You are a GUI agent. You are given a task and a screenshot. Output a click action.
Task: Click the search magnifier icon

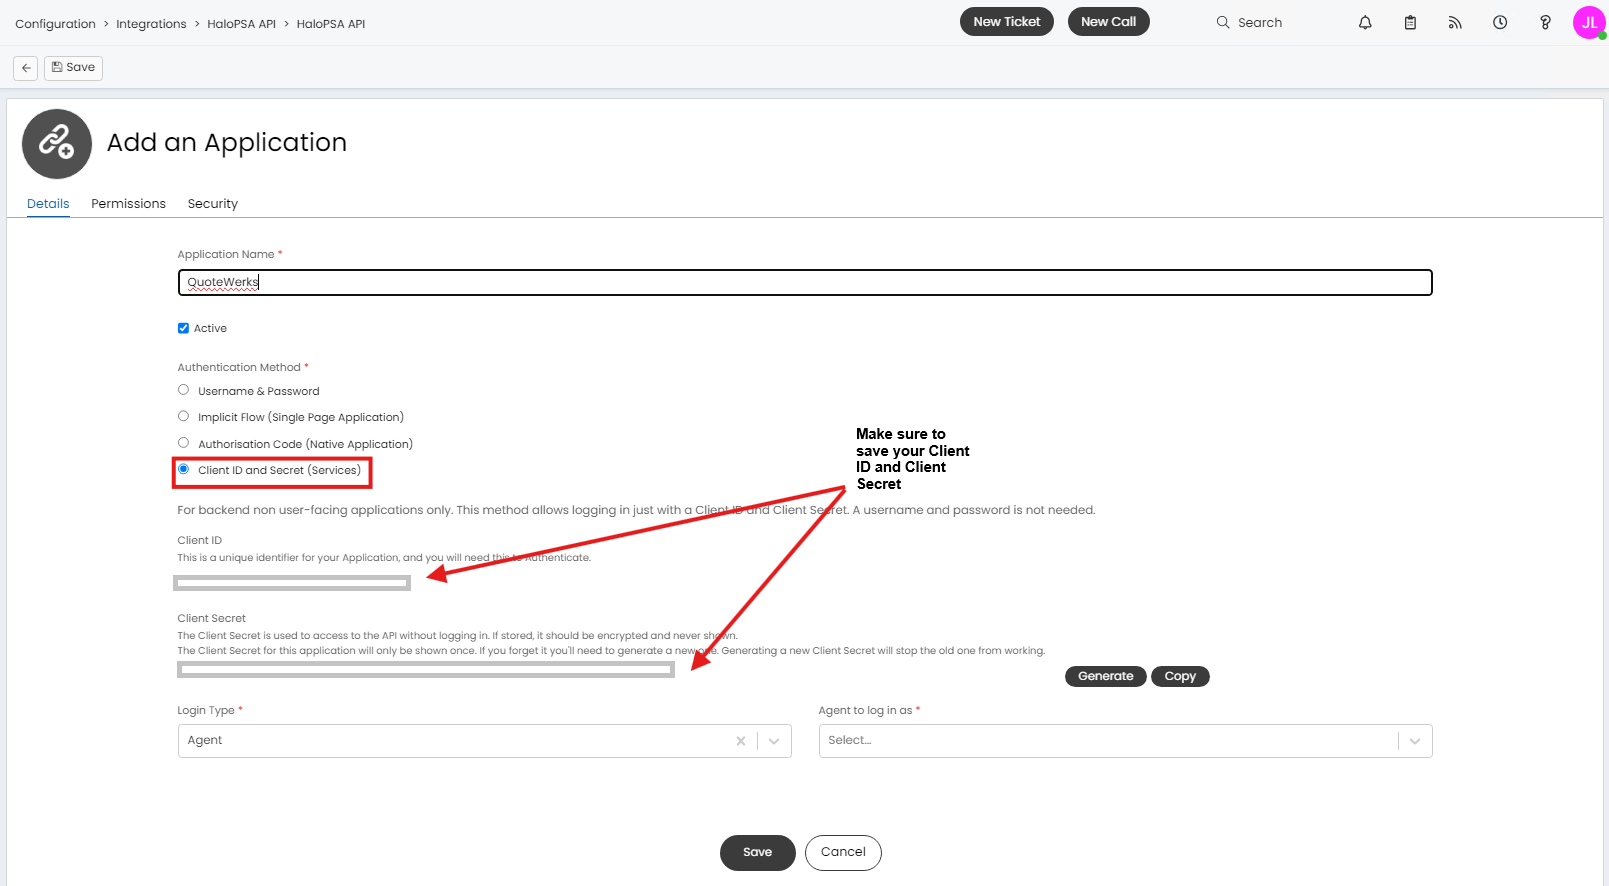(1223, 22)
